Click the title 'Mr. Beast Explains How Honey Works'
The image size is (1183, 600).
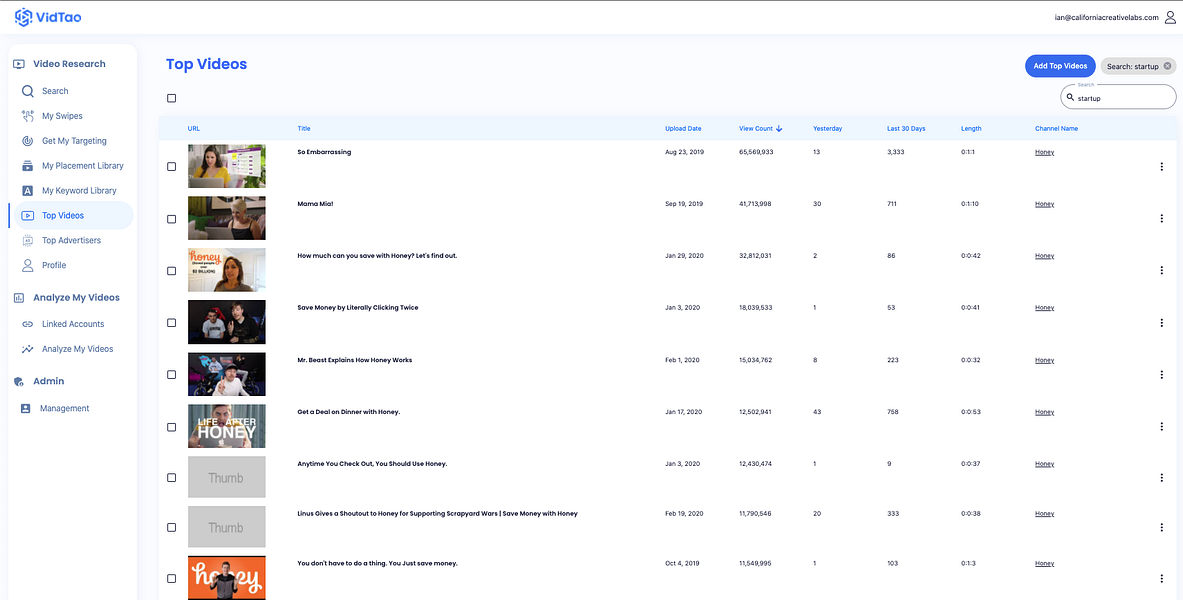(x=355, y=360)
